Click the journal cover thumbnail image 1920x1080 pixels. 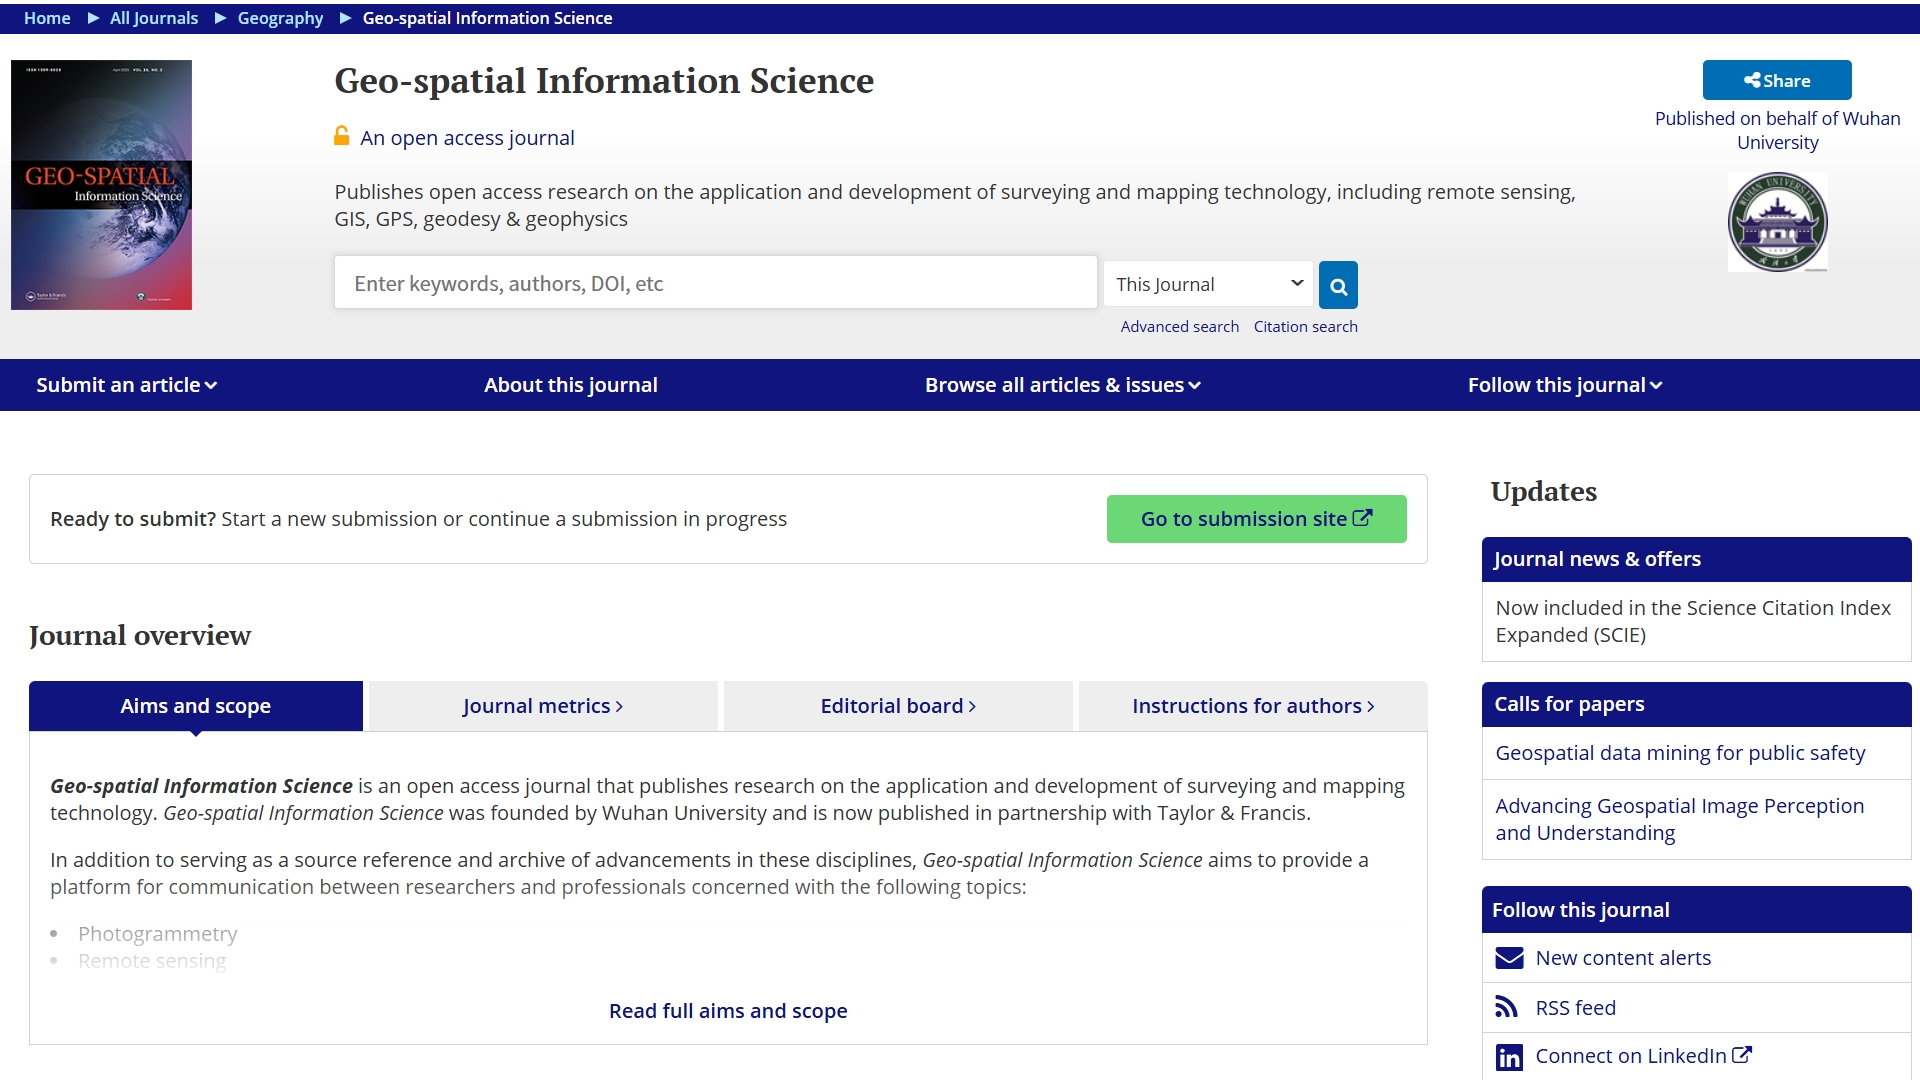click(x=101, y=185)
